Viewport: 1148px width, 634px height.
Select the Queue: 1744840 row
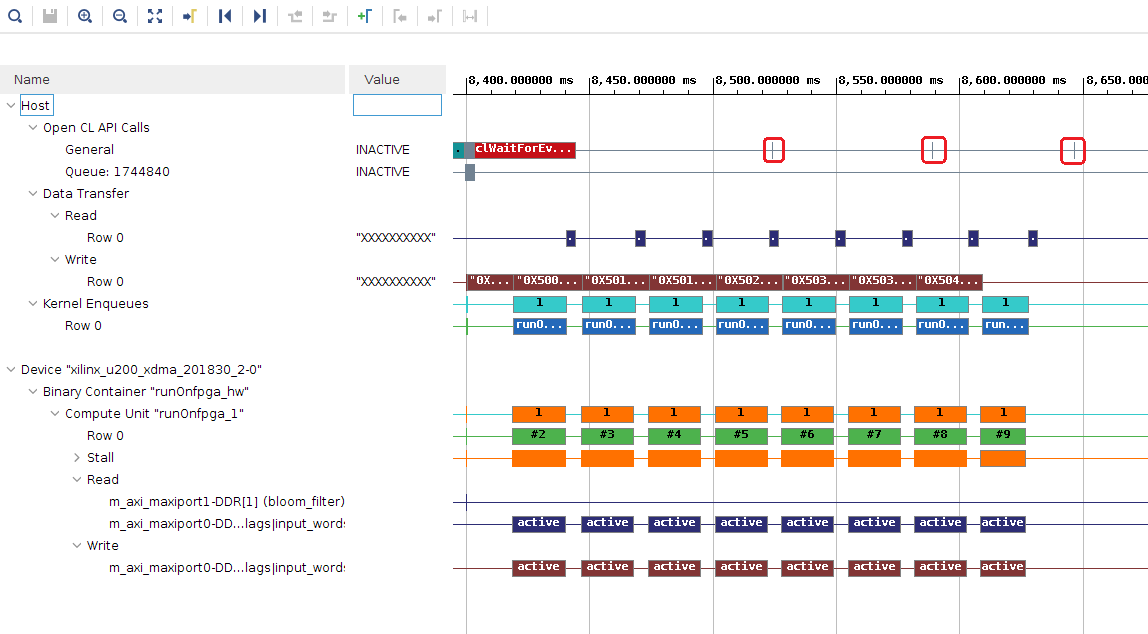click(x=117, y=172)
